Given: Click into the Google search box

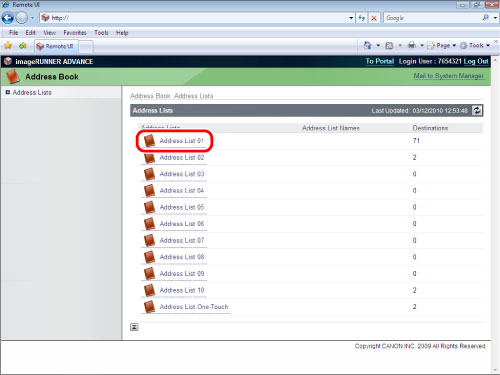Looking at the screenshot, I should (432, 18).
